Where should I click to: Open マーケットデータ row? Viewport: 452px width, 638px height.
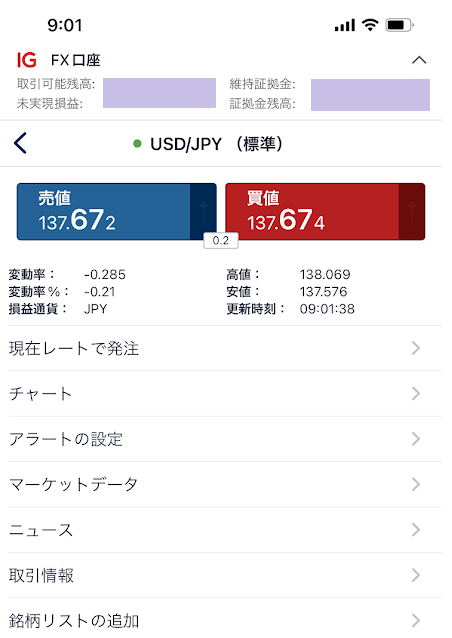coord(225,485)
